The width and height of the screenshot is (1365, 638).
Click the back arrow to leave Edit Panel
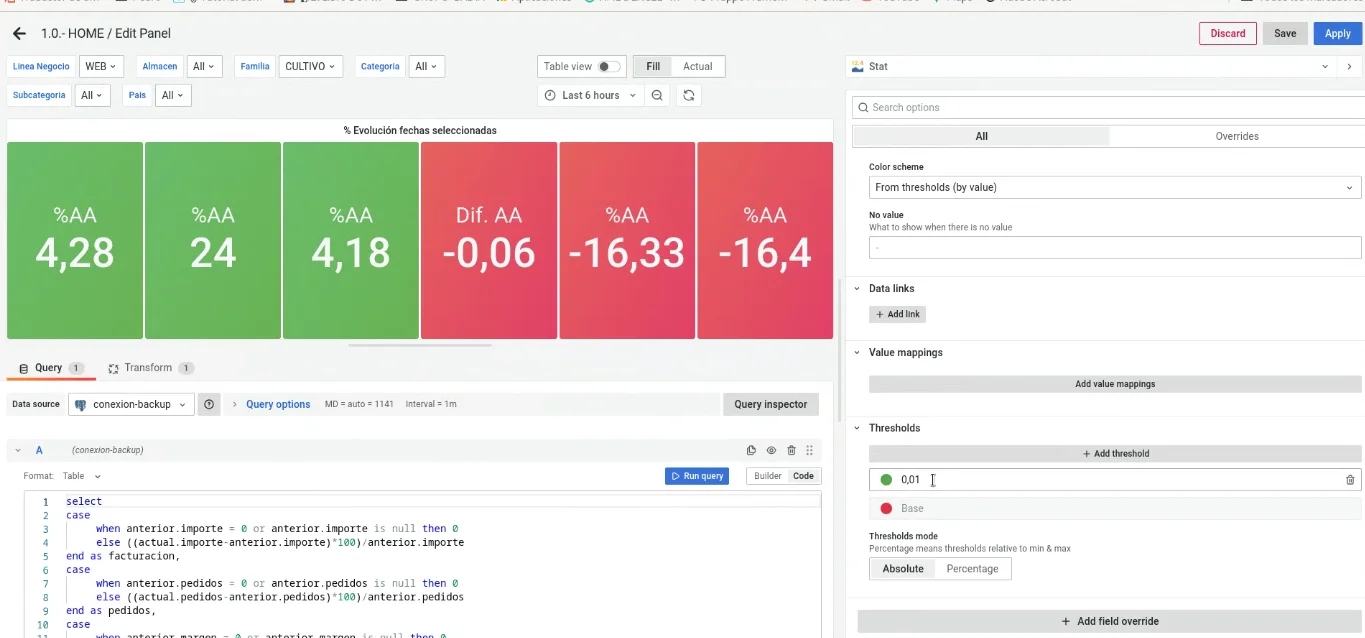coord(19,34)
